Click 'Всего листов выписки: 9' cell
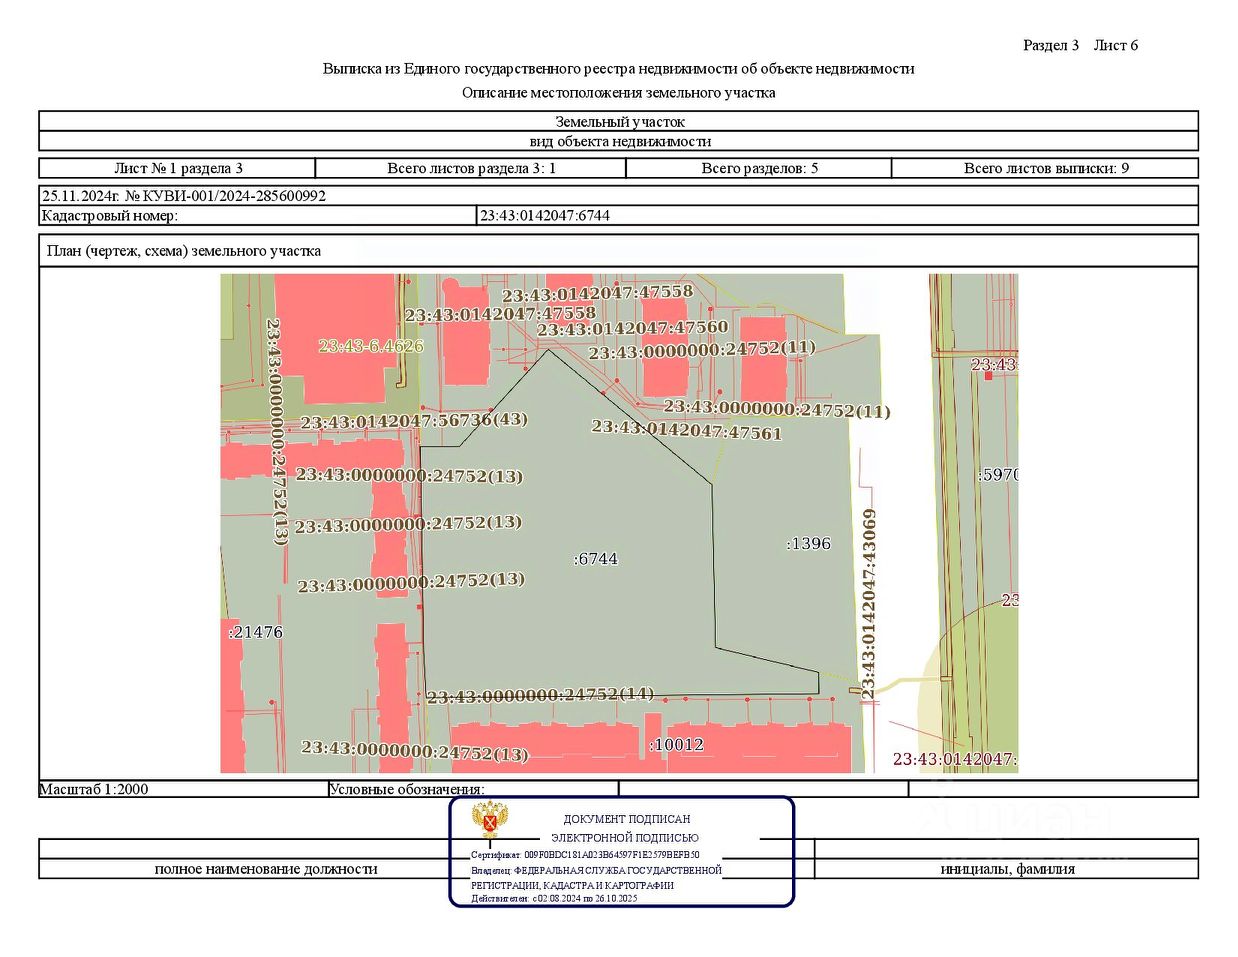 (1045, 168)
